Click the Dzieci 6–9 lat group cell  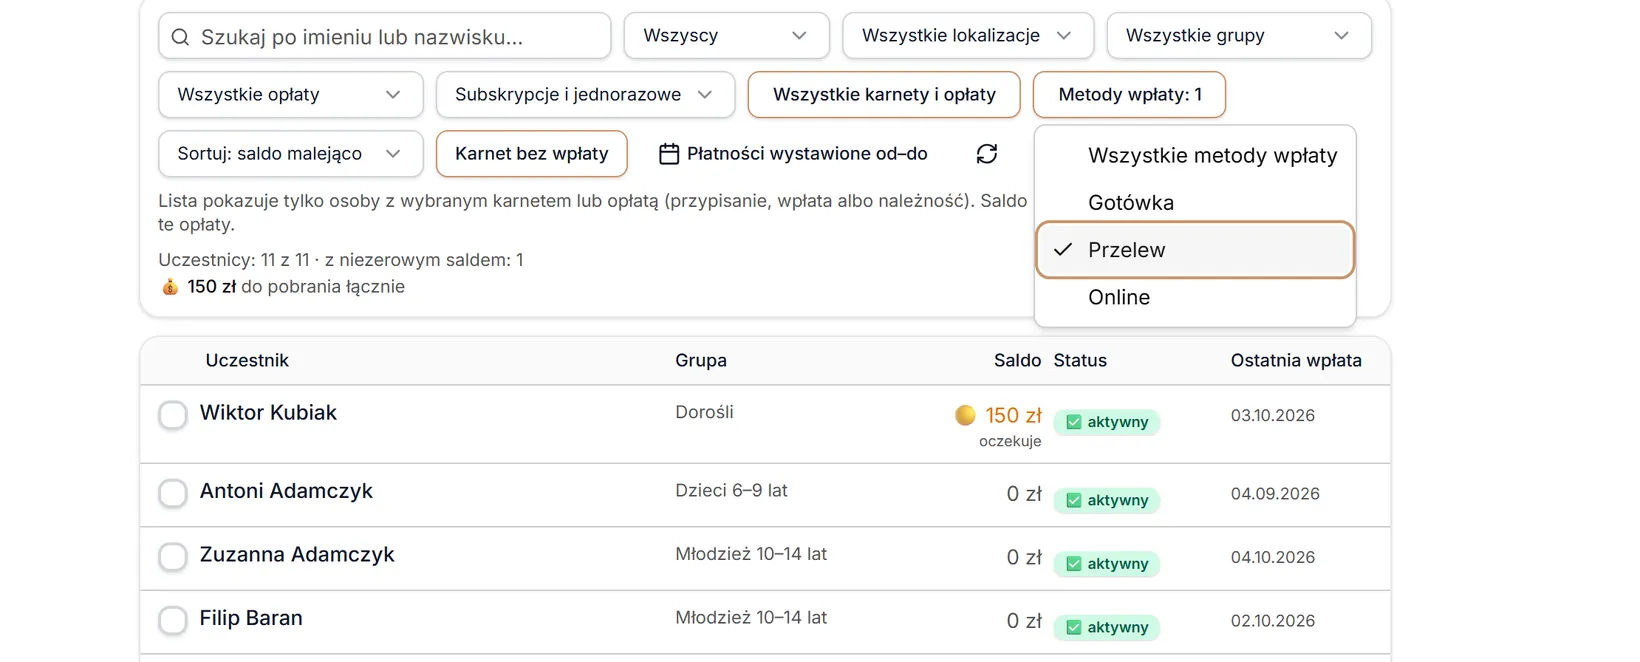pos(731,491)
